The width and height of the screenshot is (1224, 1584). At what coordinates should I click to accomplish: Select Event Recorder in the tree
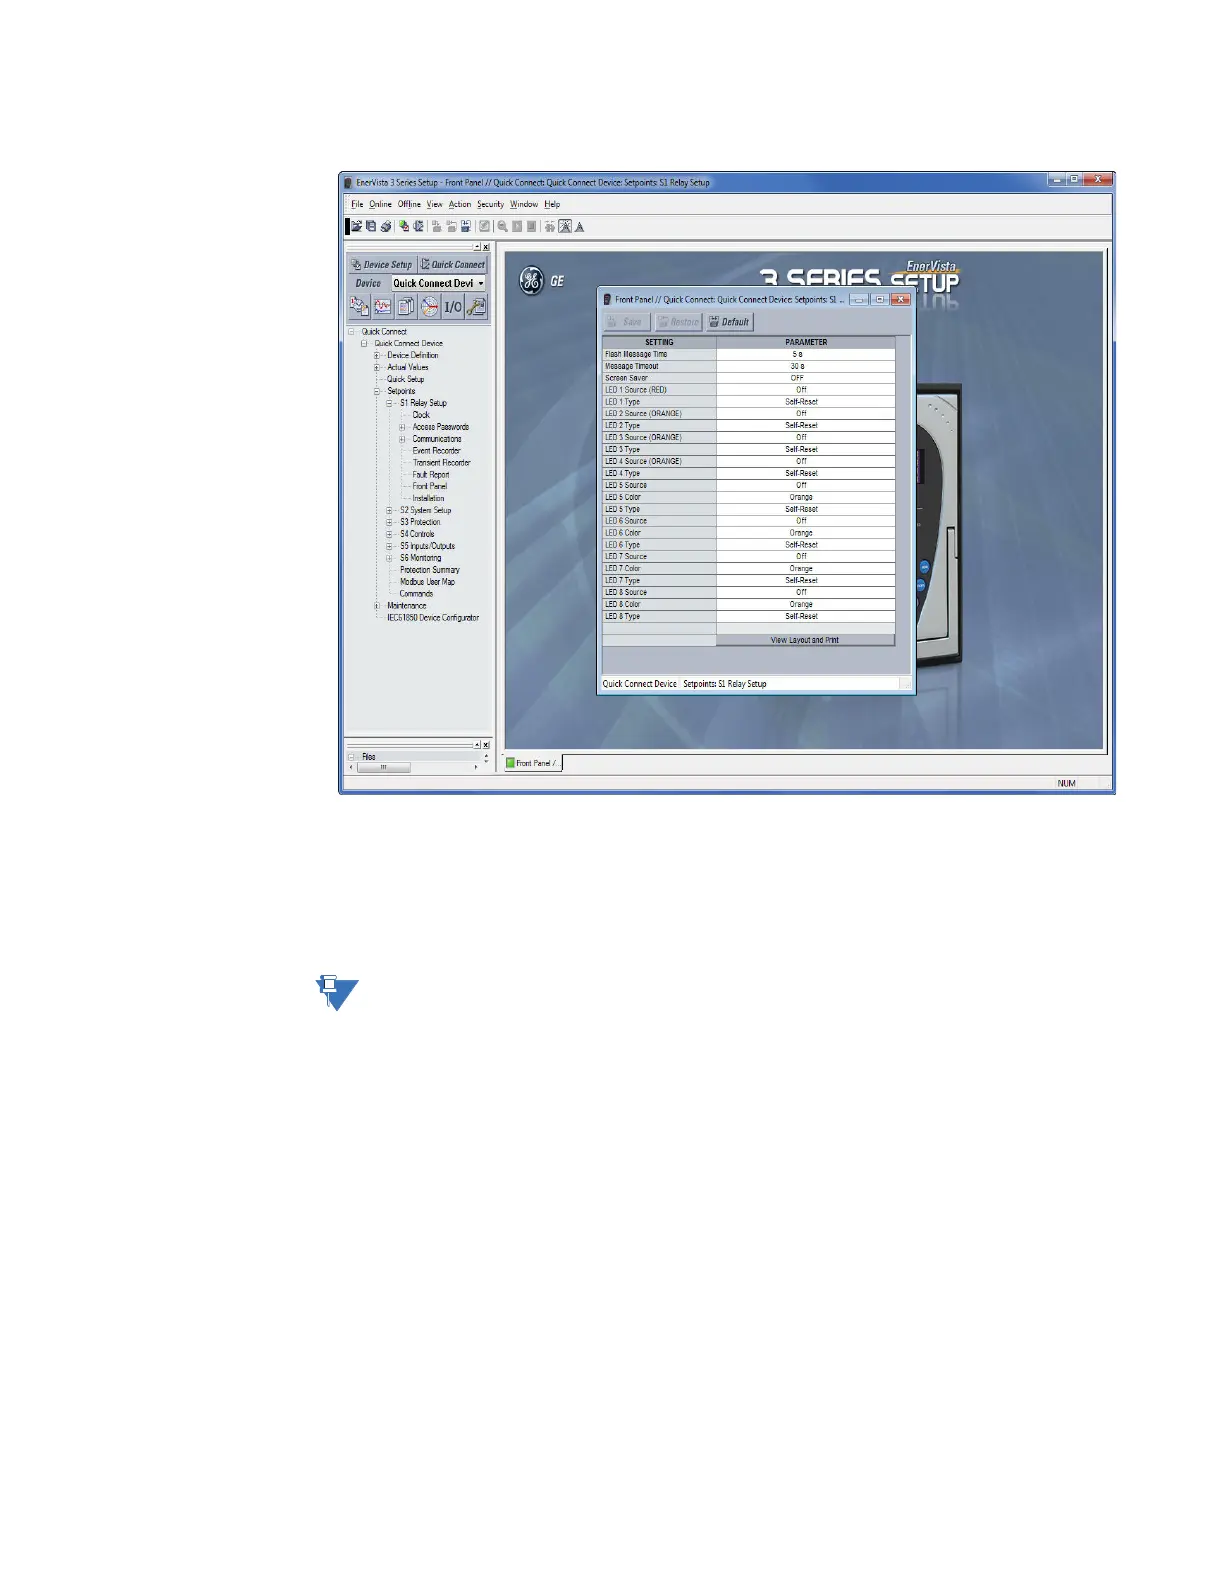pyautogui.click(x=437, y=451)
